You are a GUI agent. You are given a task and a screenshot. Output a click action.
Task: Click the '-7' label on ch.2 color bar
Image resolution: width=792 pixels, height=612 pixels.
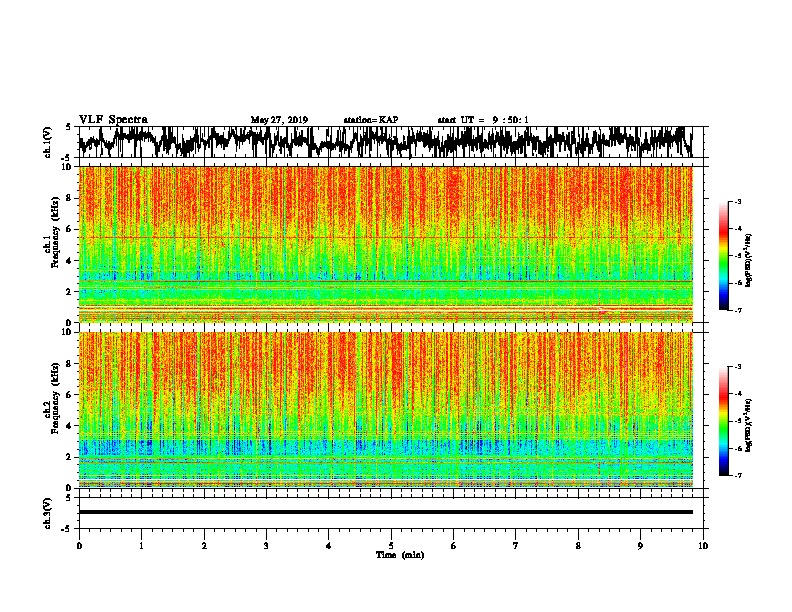point(737,475)
